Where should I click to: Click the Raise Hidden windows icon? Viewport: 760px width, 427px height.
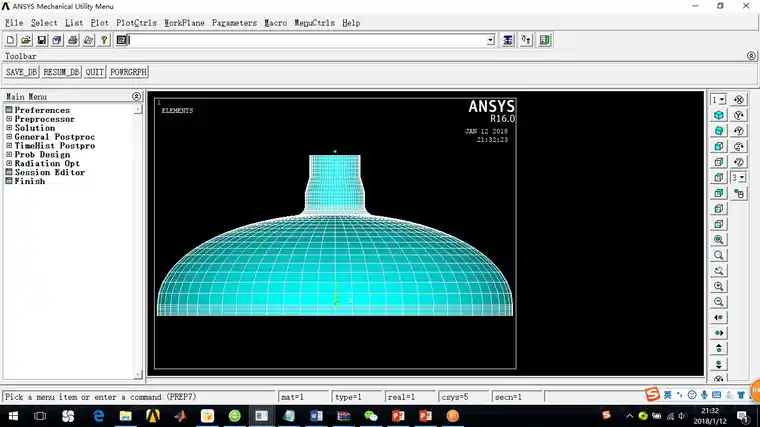pos(507,40)
